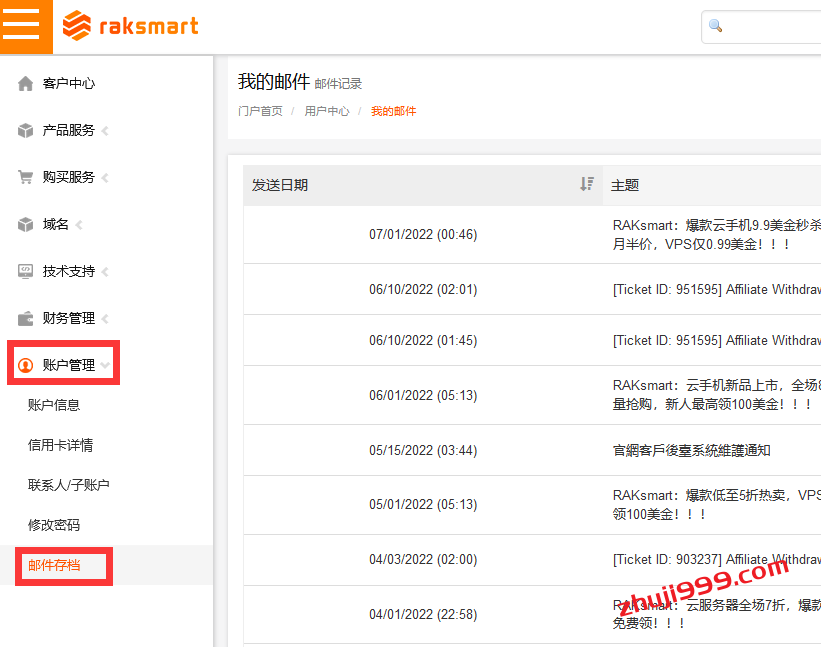Open the 产品服务 menu label

click(x=69, y=130)
